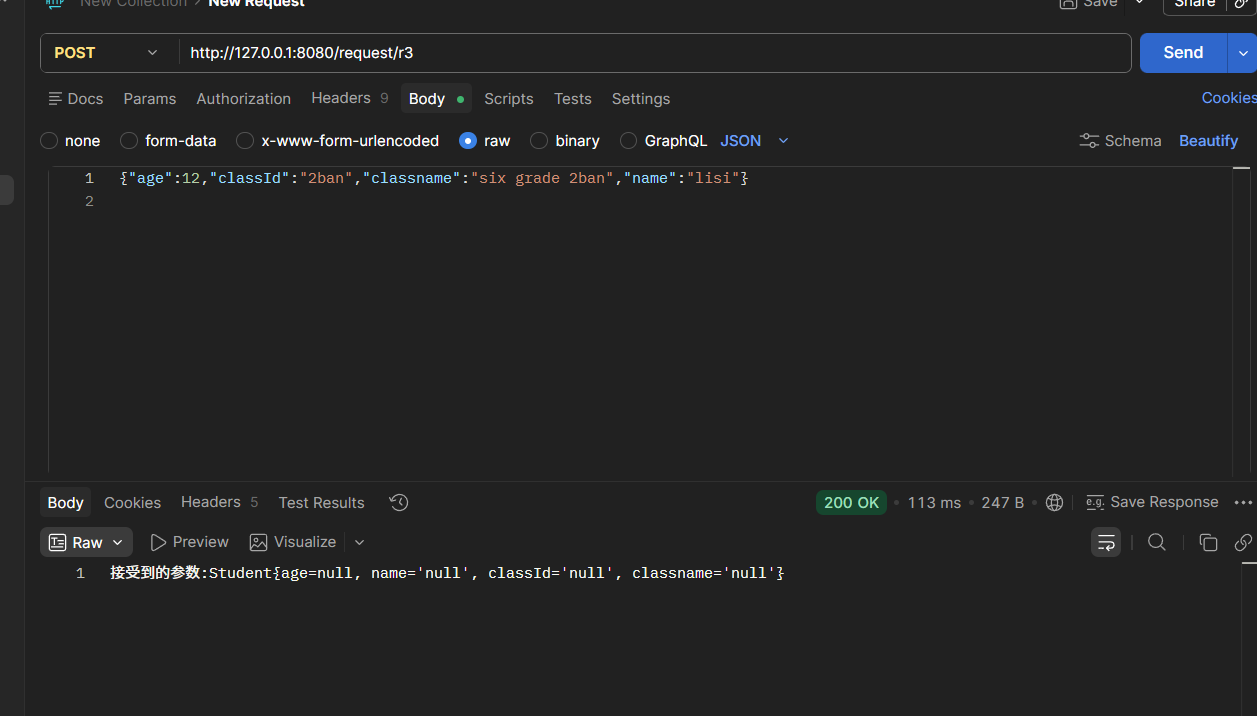This screenshot has height=716, width=1257.
Task: Send the request with the Send button
Action: point(1183,53)
